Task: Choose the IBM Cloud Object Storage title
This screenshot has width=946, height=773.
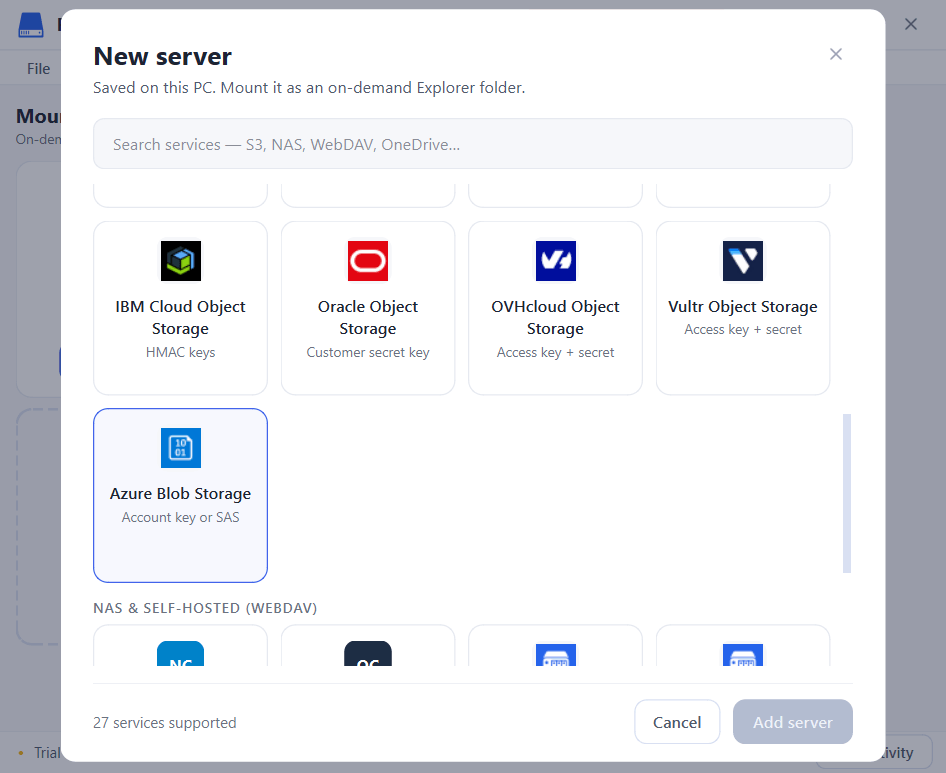Action: (180, 317)
